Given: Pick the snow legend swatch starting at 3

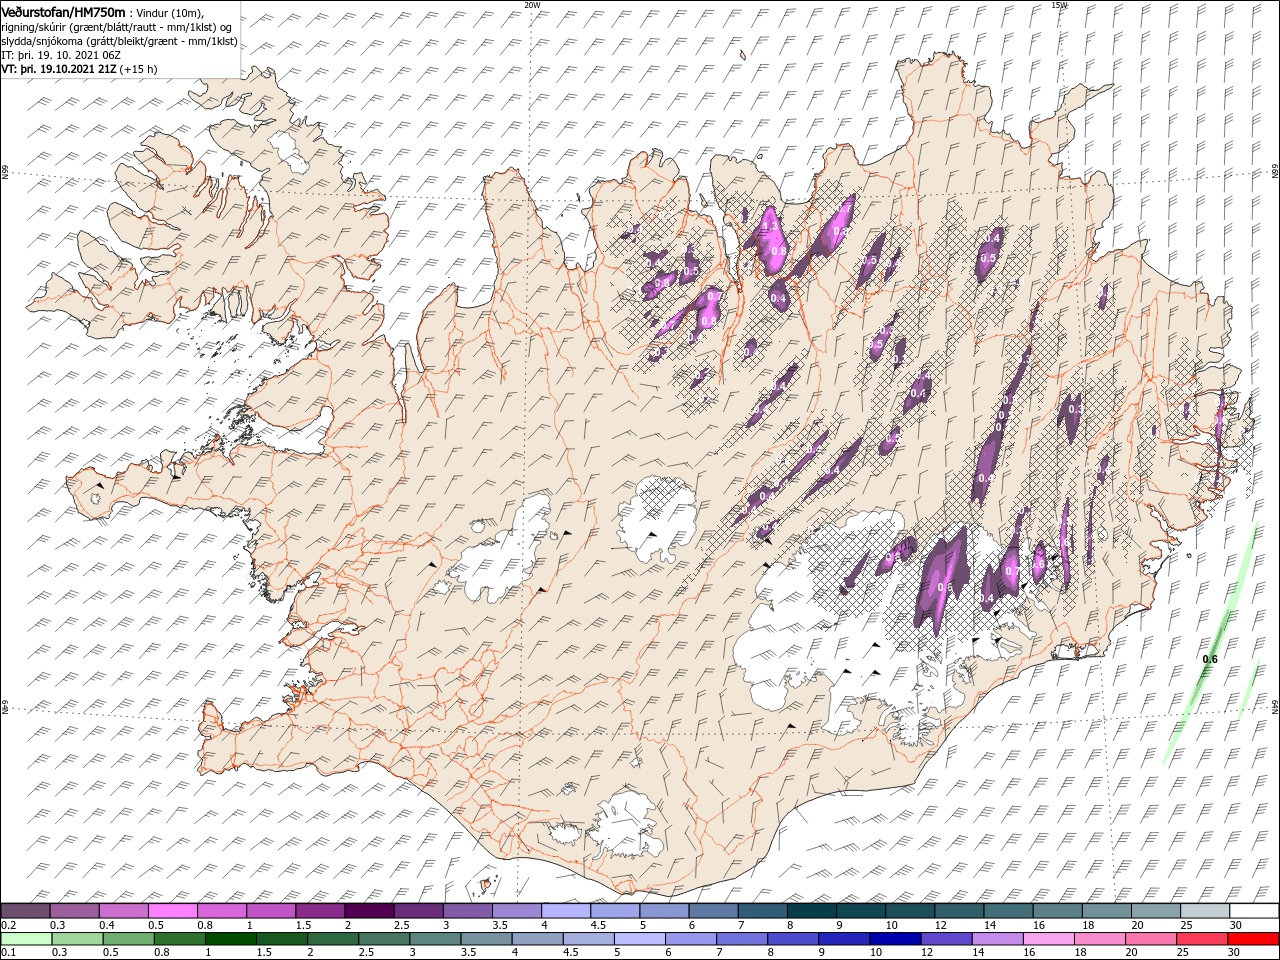Looking at the screenshot, I should [467, 910].
